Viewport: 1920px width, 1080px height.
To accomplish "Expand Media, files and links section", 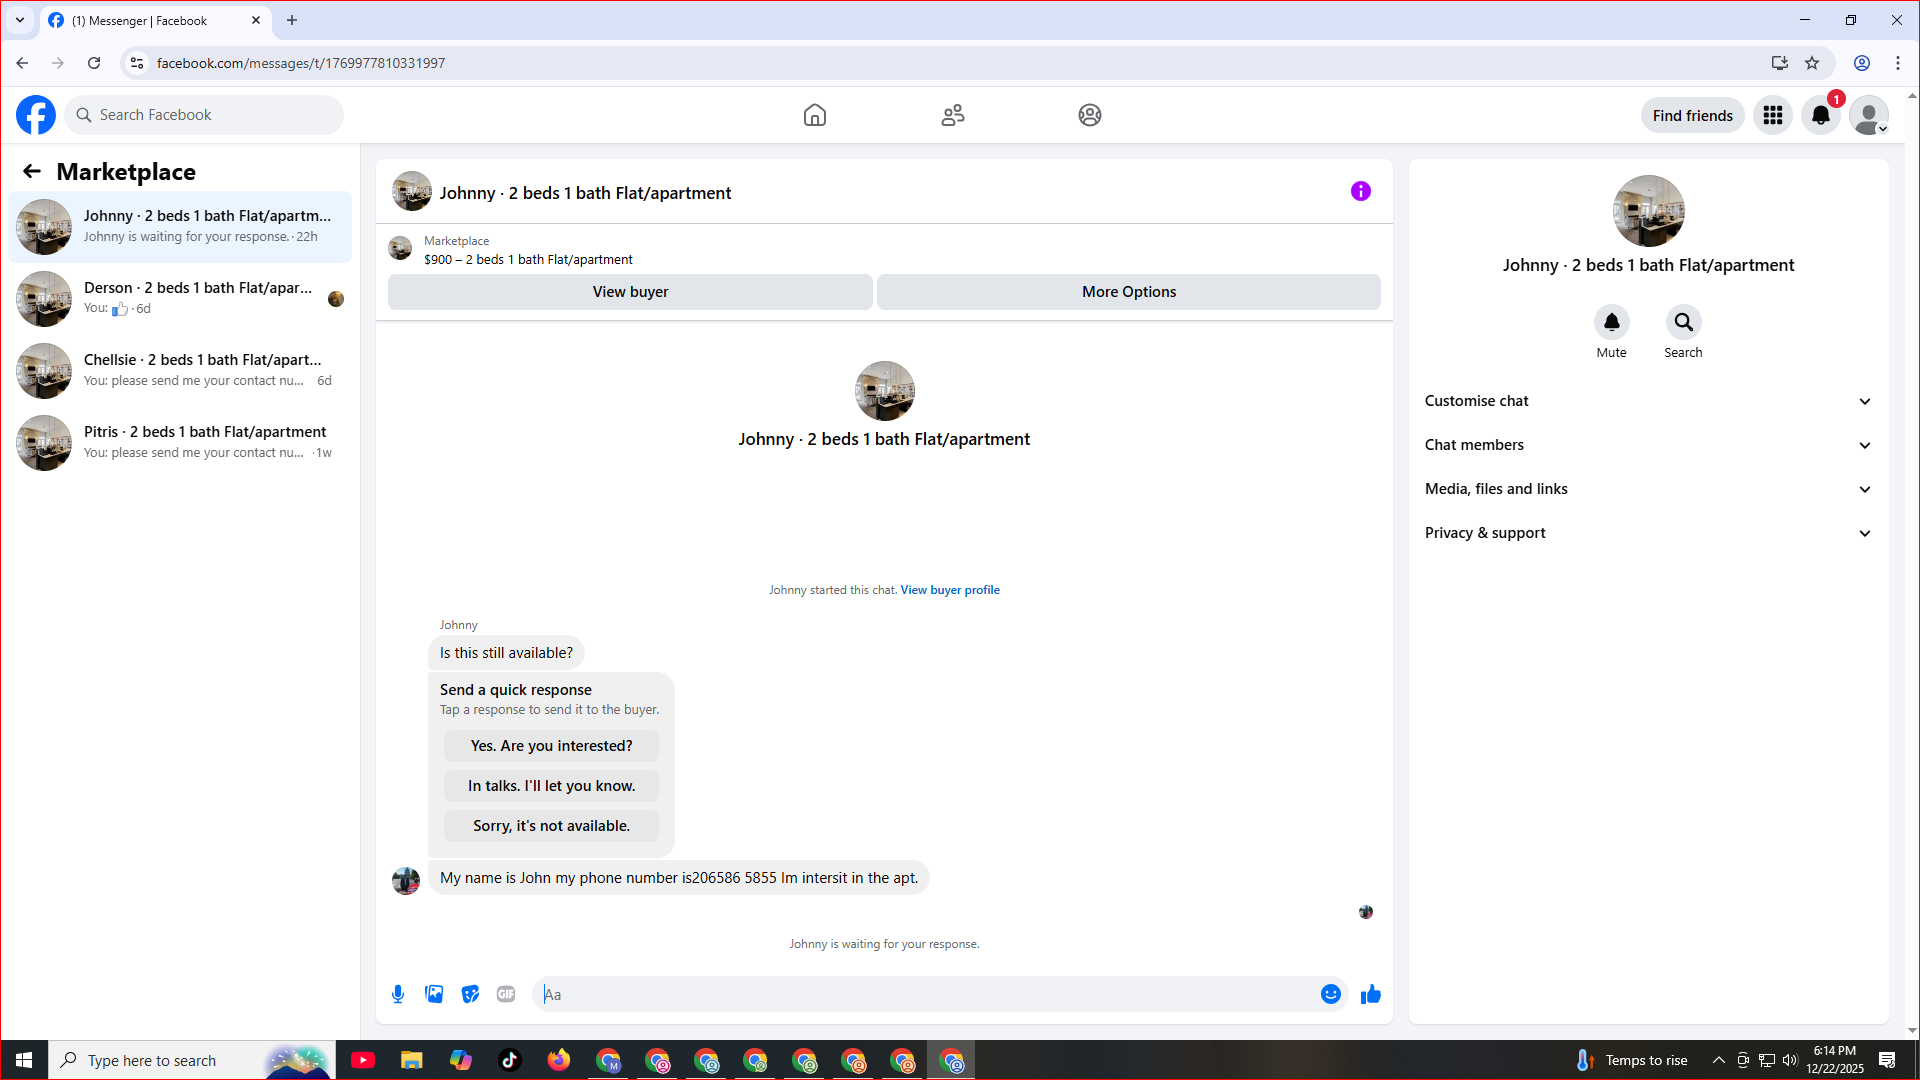I will [1647, 489].
